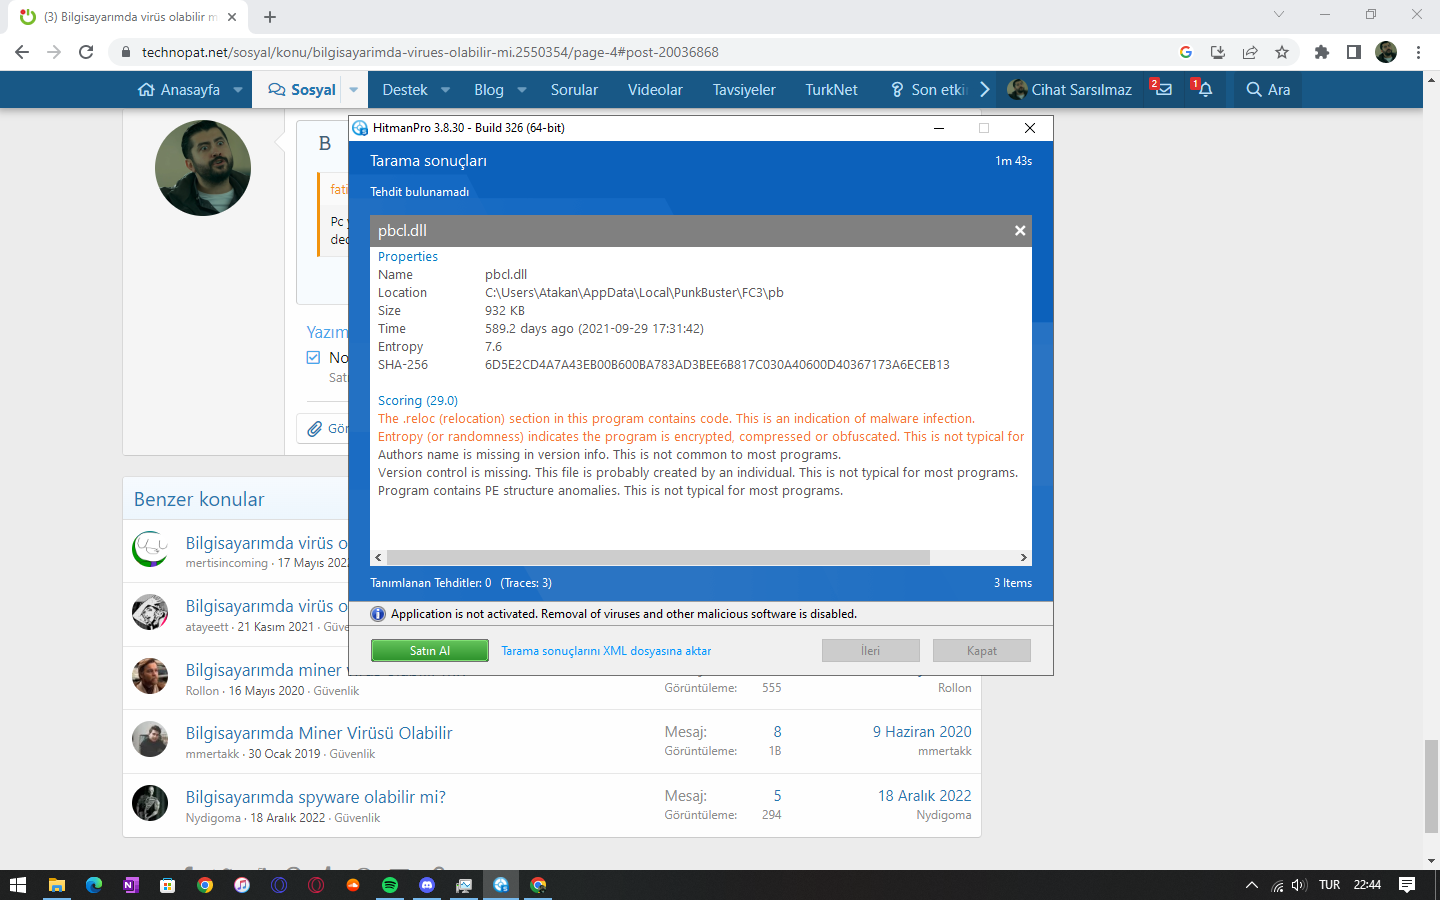The image size is (1440, 900).
Task: Open the Chrome profile avatar
Action: (1386, 52)
